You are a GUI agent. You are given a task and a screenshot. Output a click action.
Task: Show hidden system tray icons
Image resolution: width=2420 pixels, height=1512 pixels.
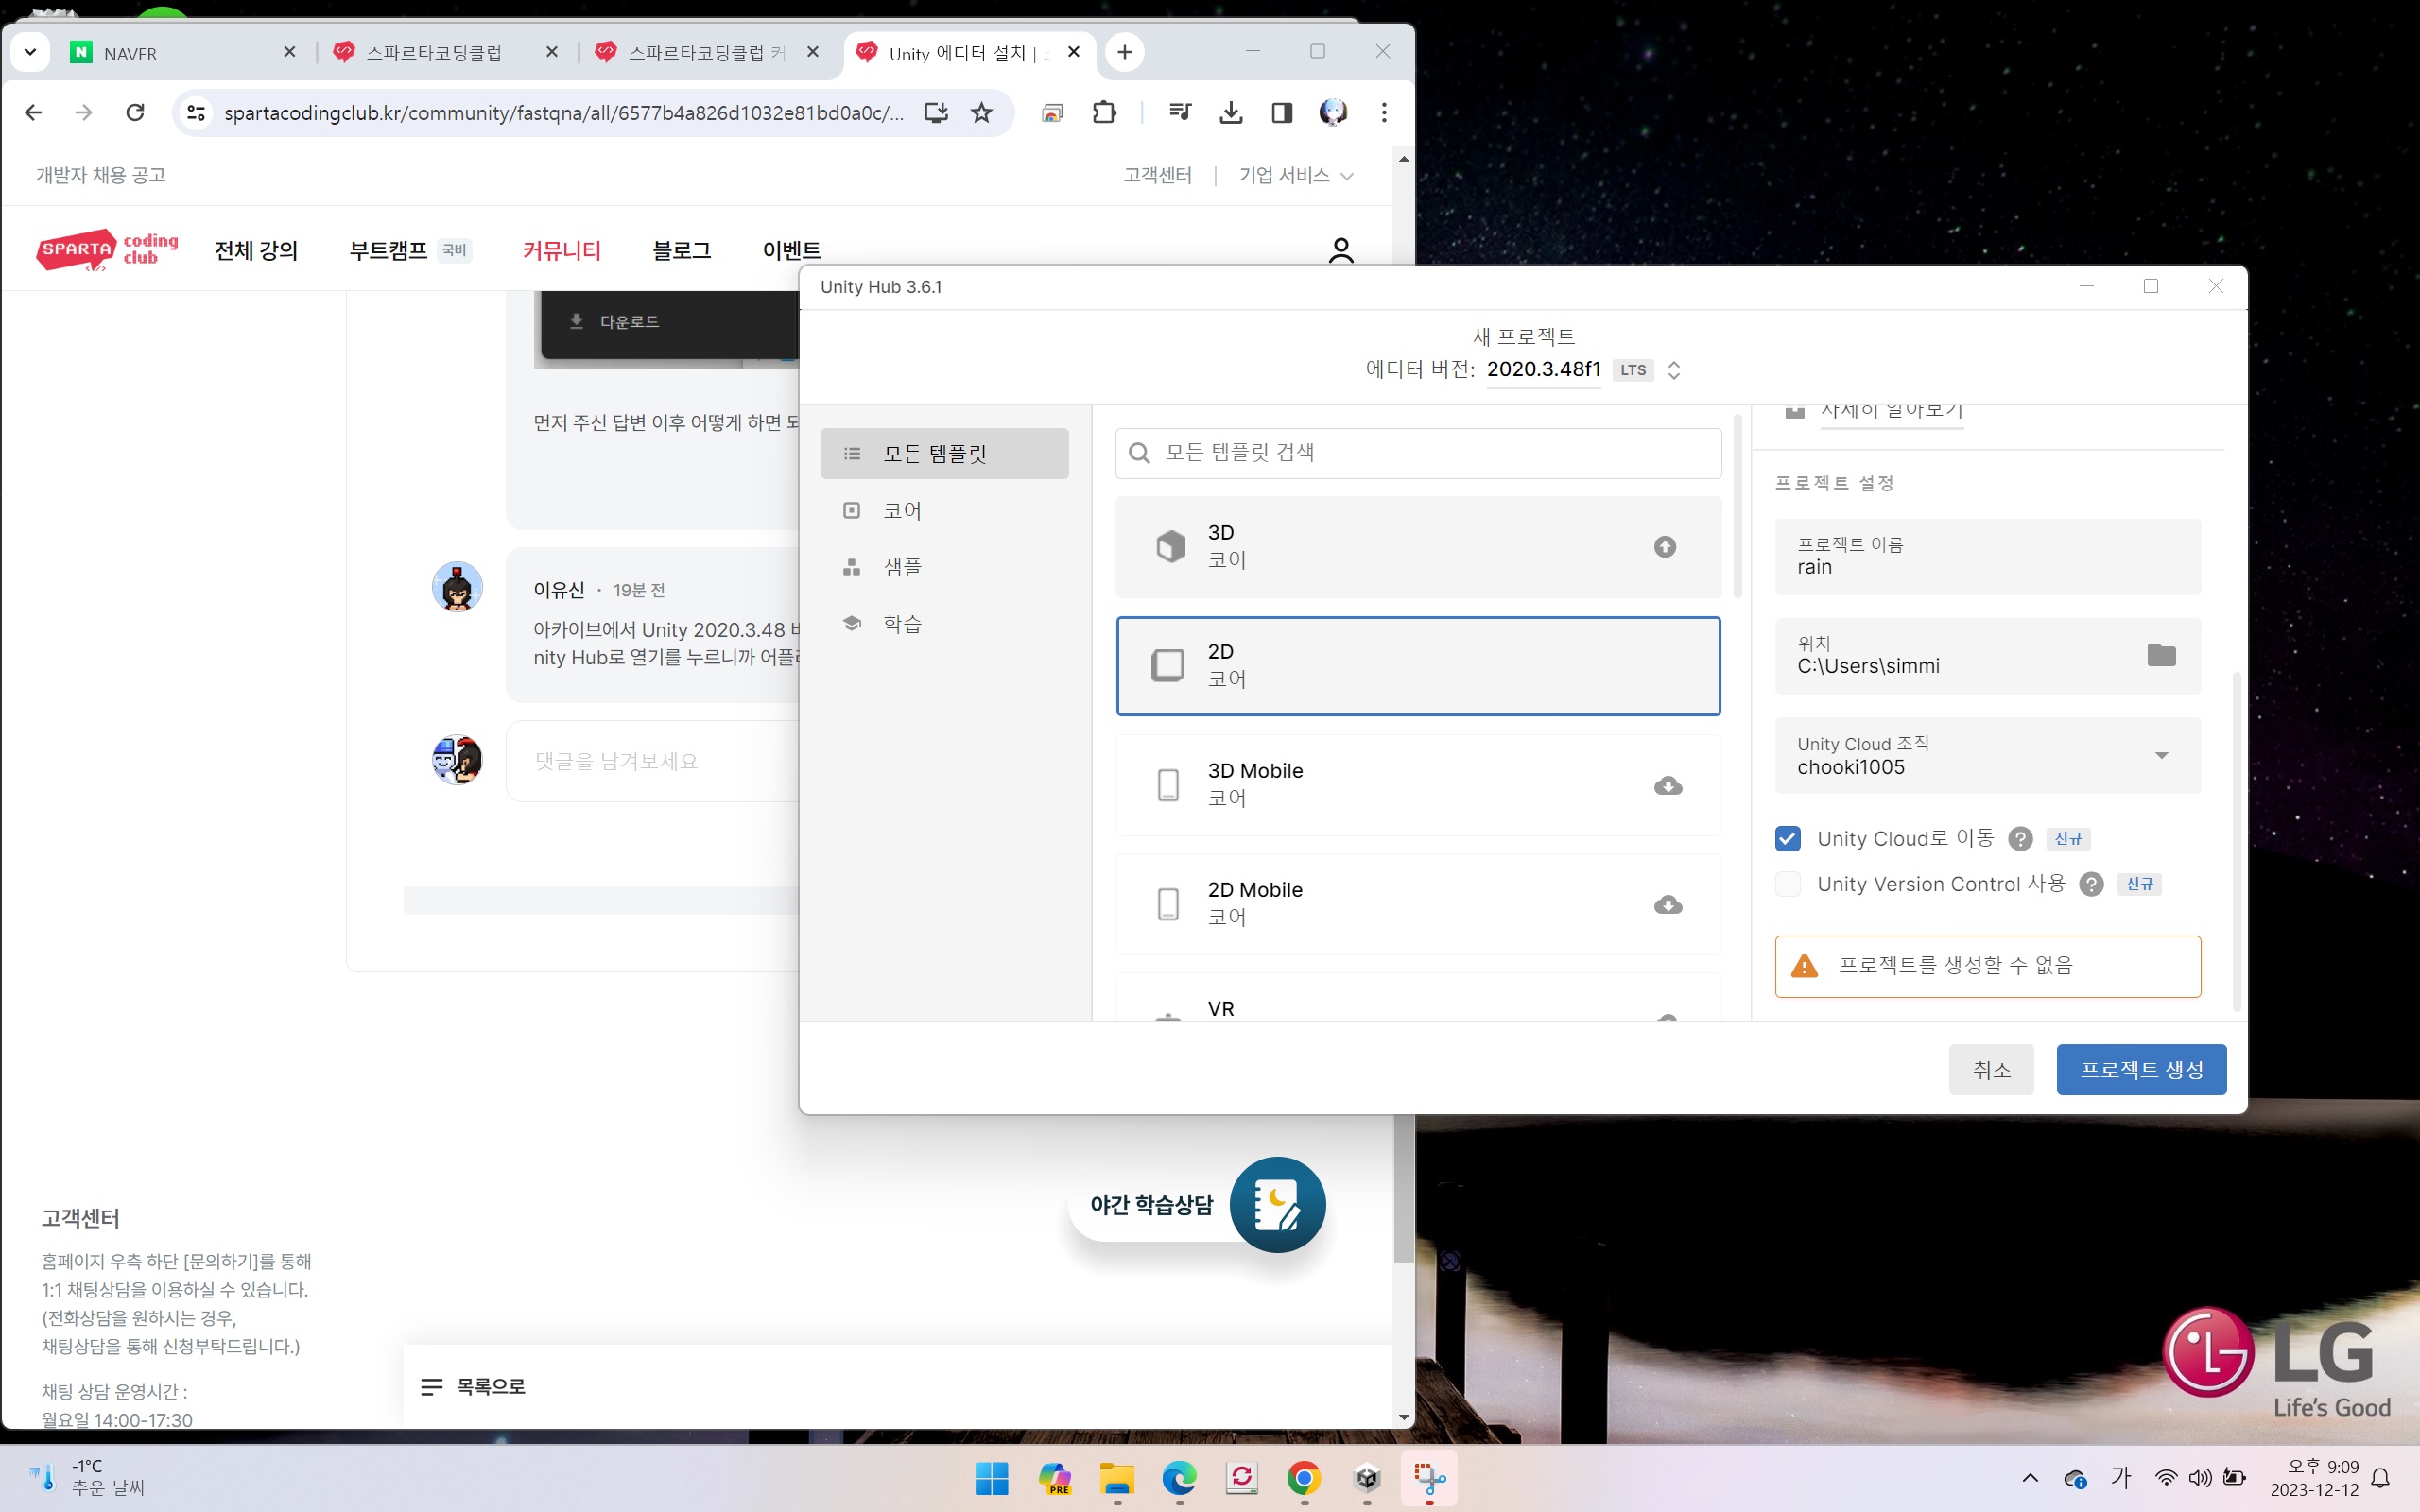2030,1478
